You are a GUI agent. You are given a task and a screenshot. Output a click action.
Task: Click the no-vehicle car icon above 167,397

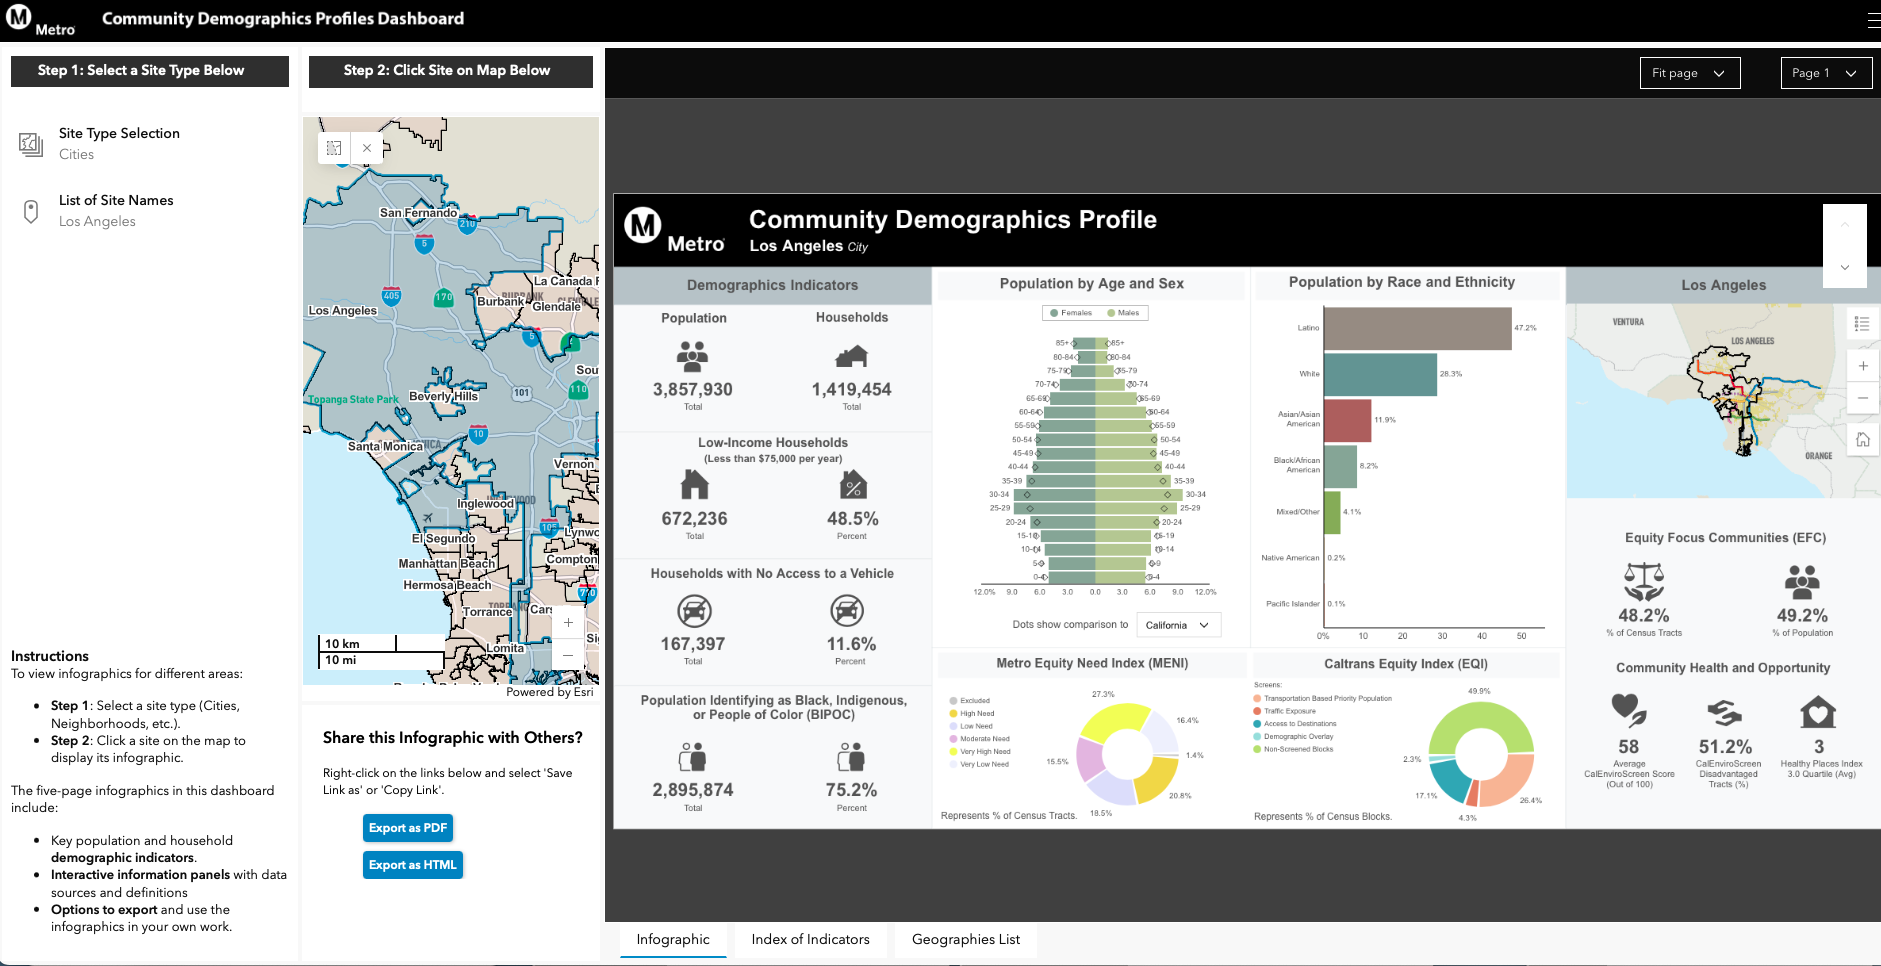tap(694, 610)
